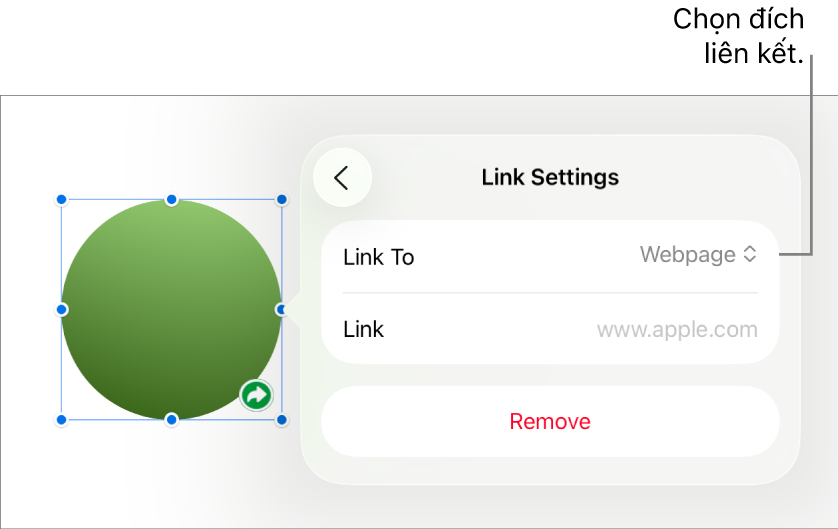Screen dimensions: 838x529
Task: Click the middle-left selection handle
Action: (x=61, y=309)
